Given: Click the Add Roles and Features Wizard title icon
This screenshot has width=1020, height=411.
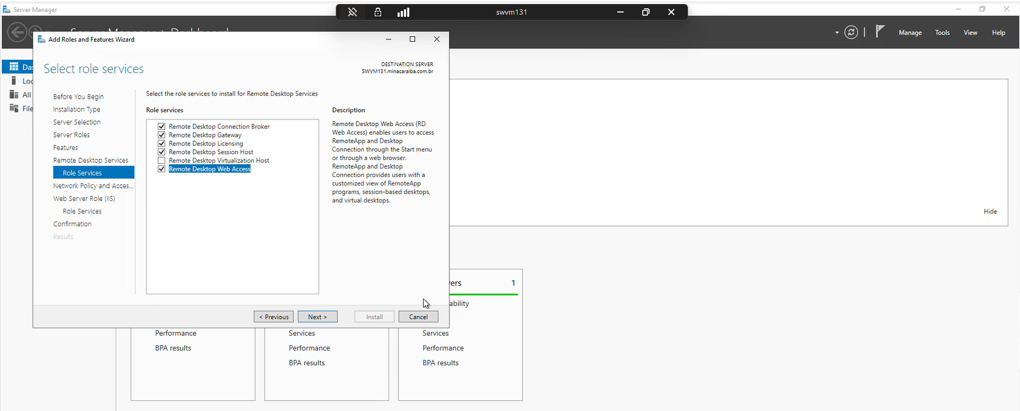Looking at the screenshot, I should (x=42, y=39).
